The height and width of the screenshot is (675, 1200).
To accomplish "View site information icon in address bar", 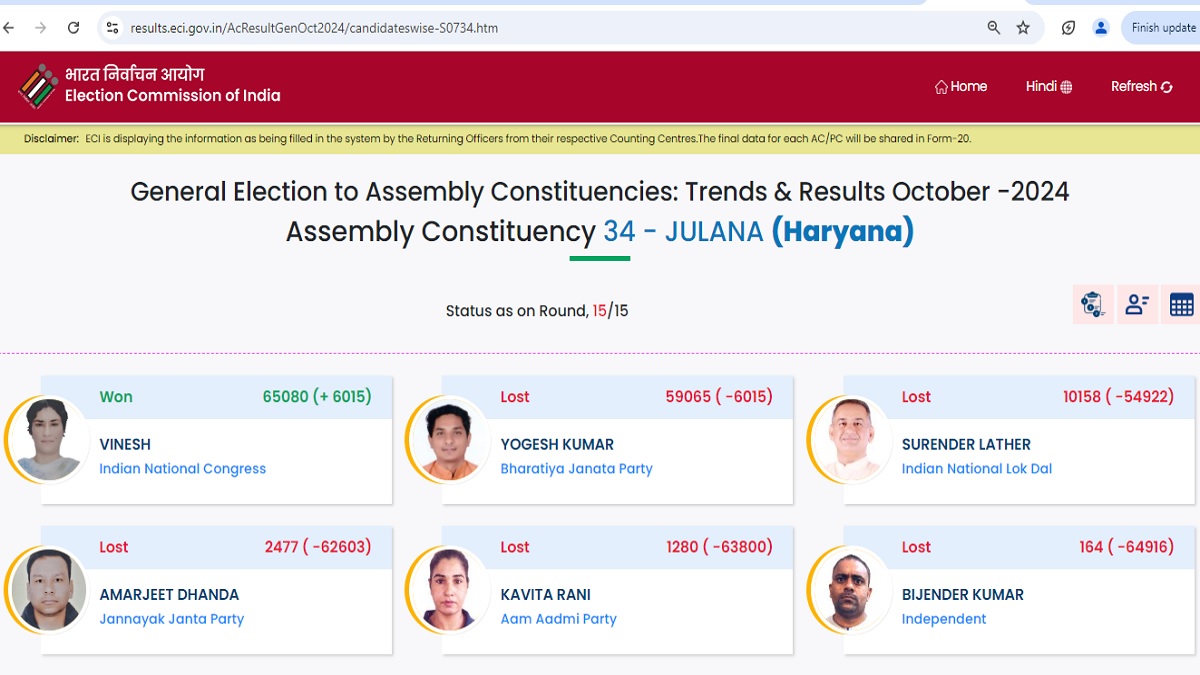I will 112,28.
